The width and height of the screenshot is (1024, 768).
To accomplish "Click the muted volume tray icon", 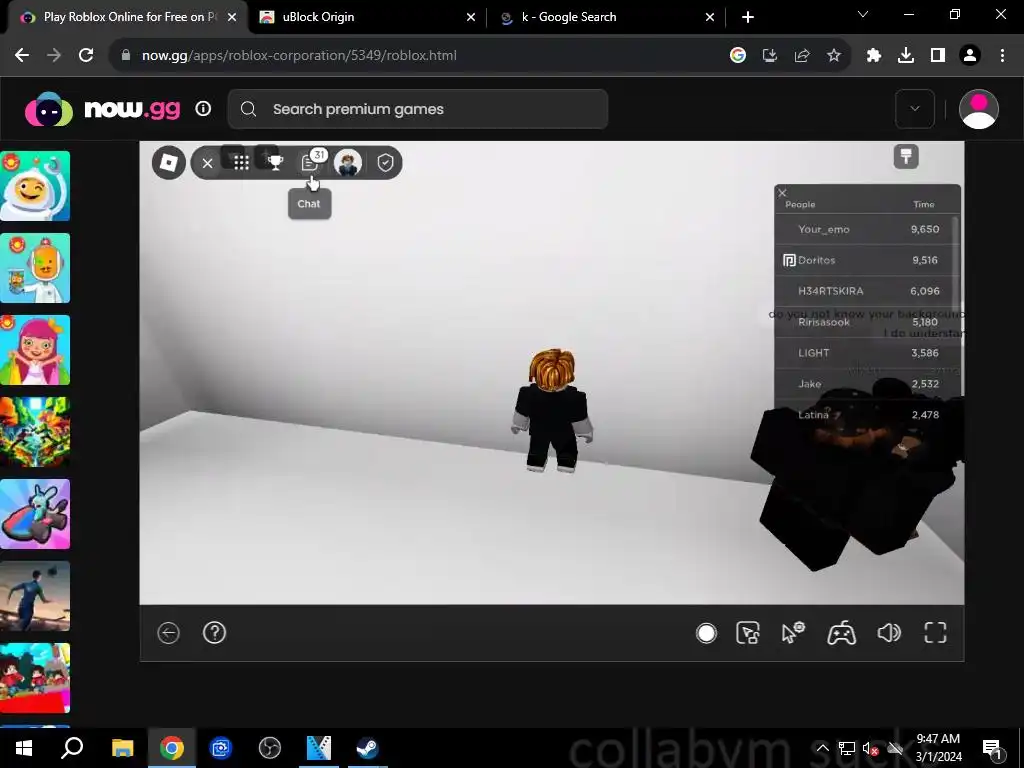I will 870,748.
